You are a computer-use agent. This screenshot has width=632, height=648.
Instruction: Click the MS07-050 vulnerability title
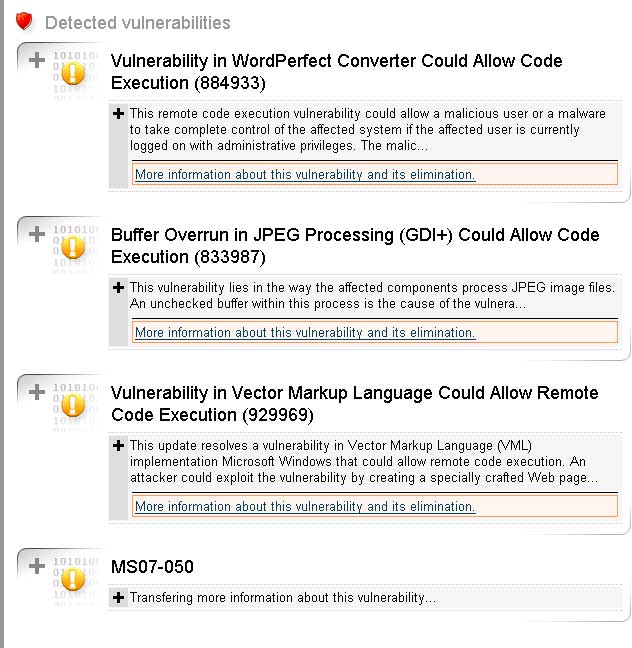coord(152,567)
